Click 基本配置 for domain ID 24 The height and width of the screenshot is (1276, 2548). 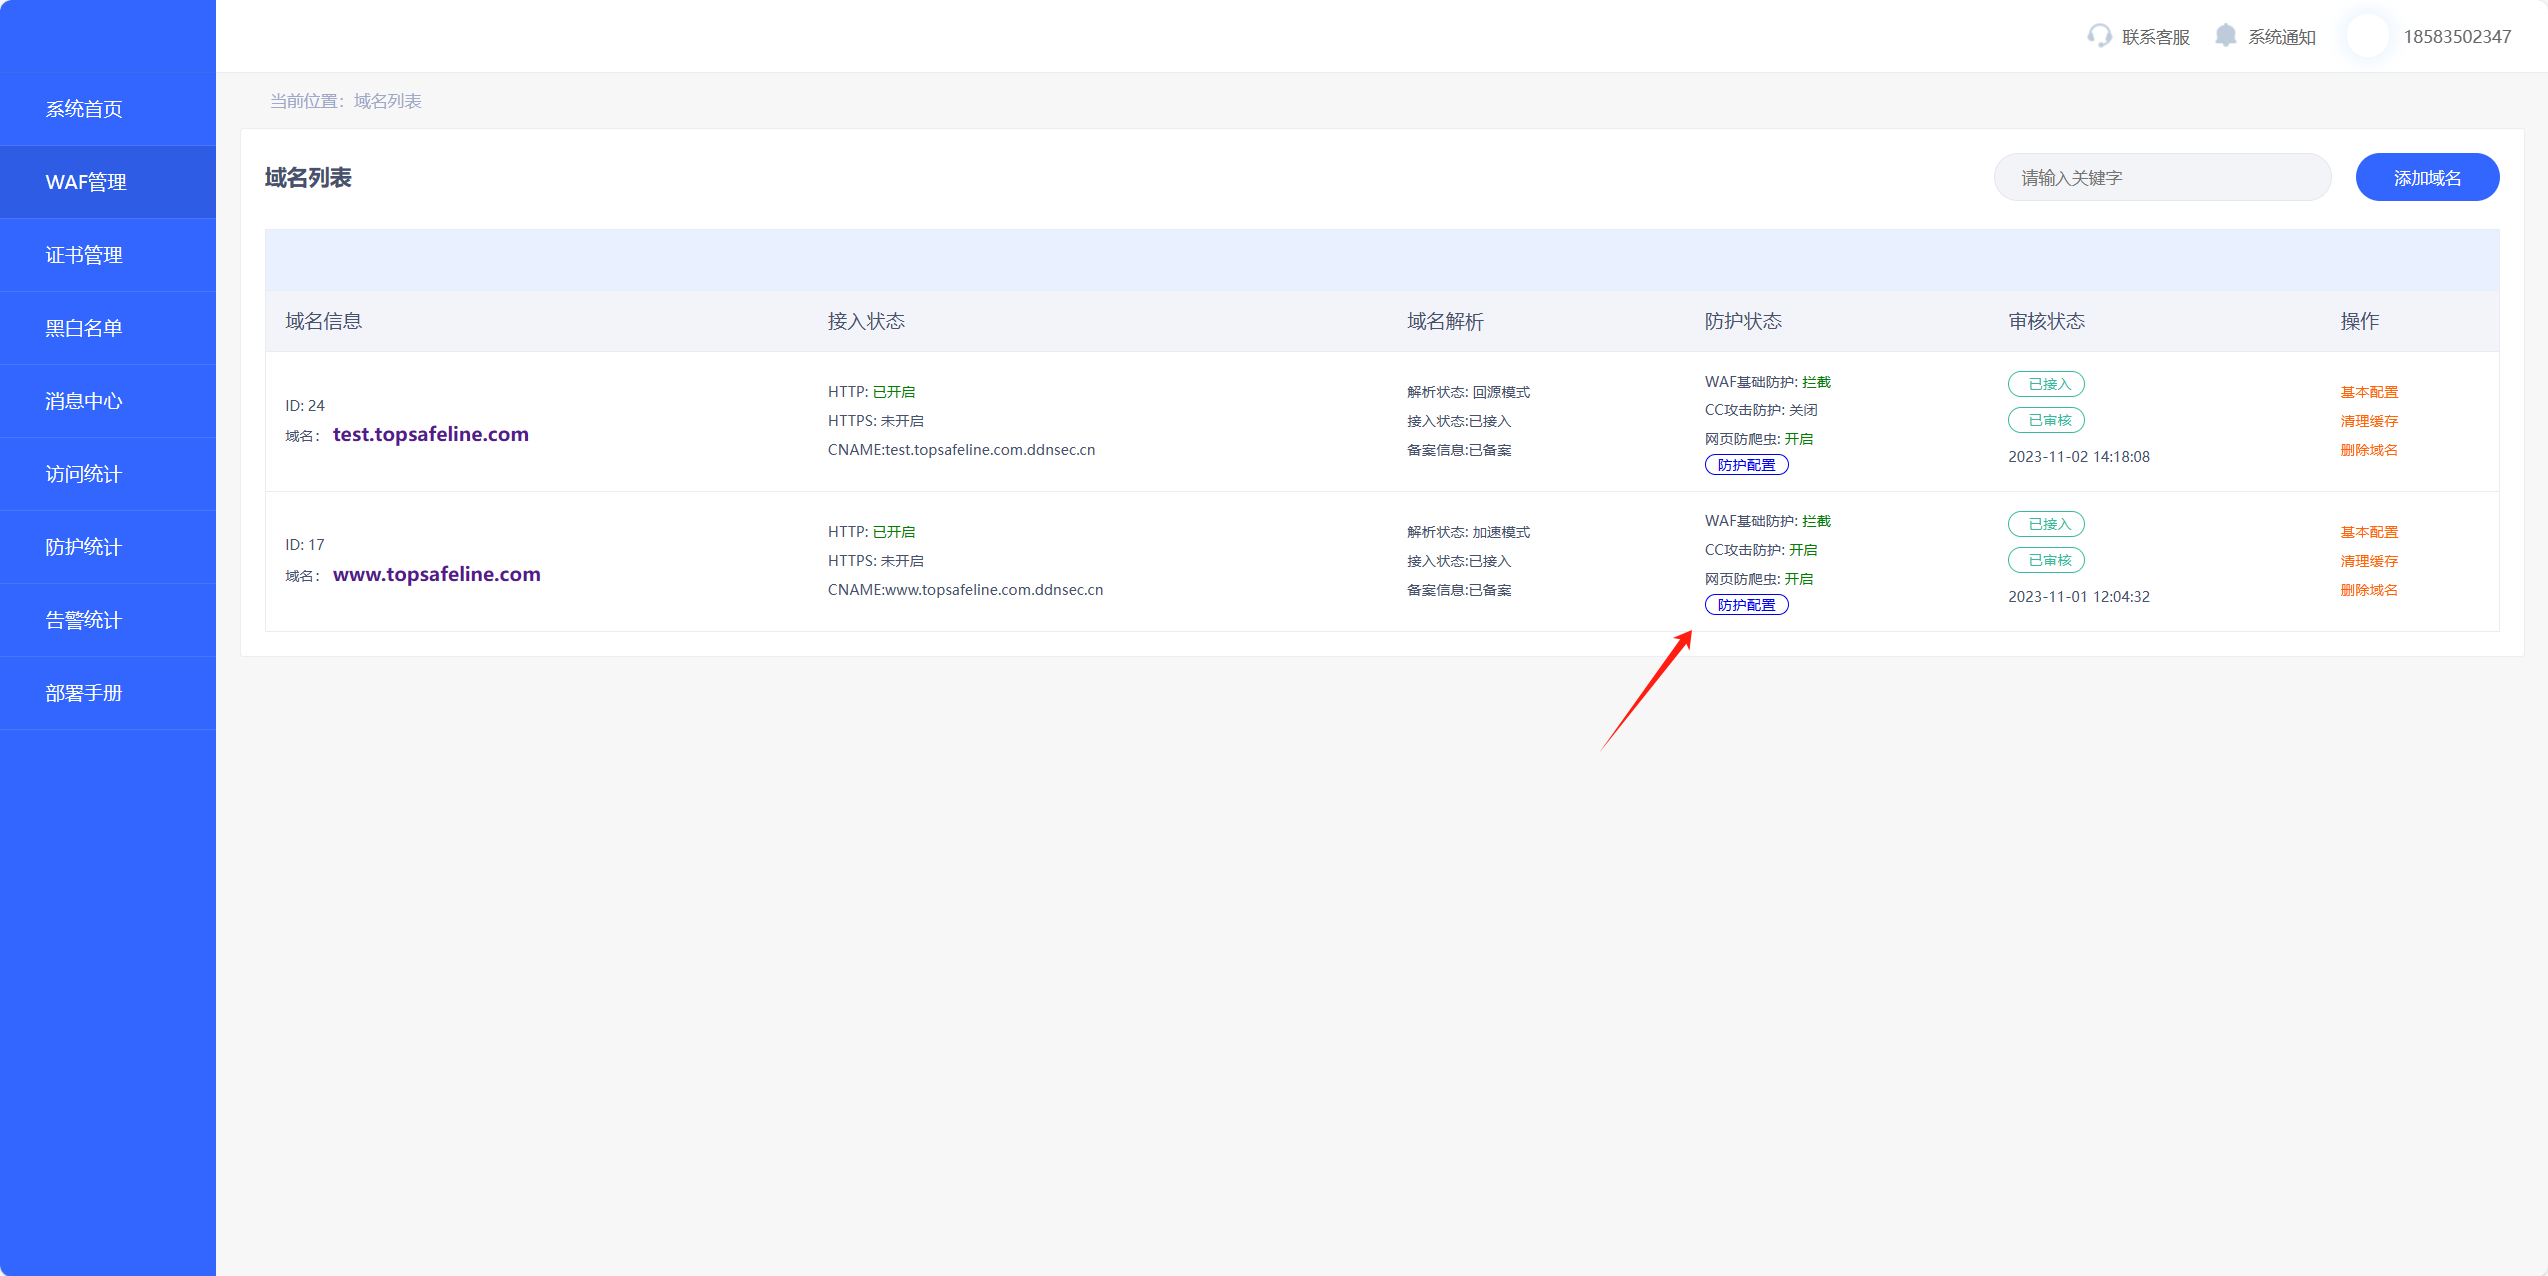2369,392
